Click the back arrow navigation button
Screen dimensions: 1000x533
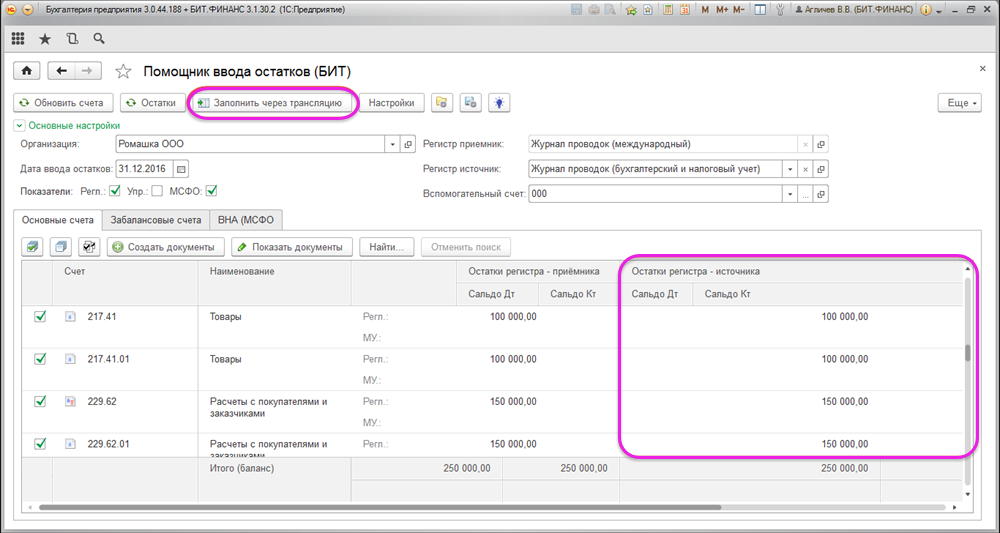click(62, 71)
